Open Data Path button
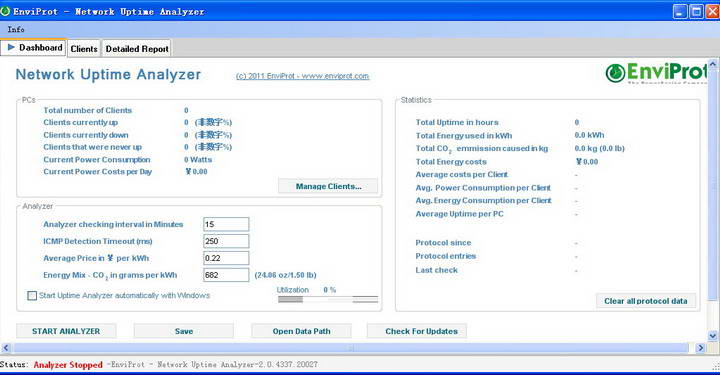The width and height of the screenshot is (720, 375). point(301,331)
